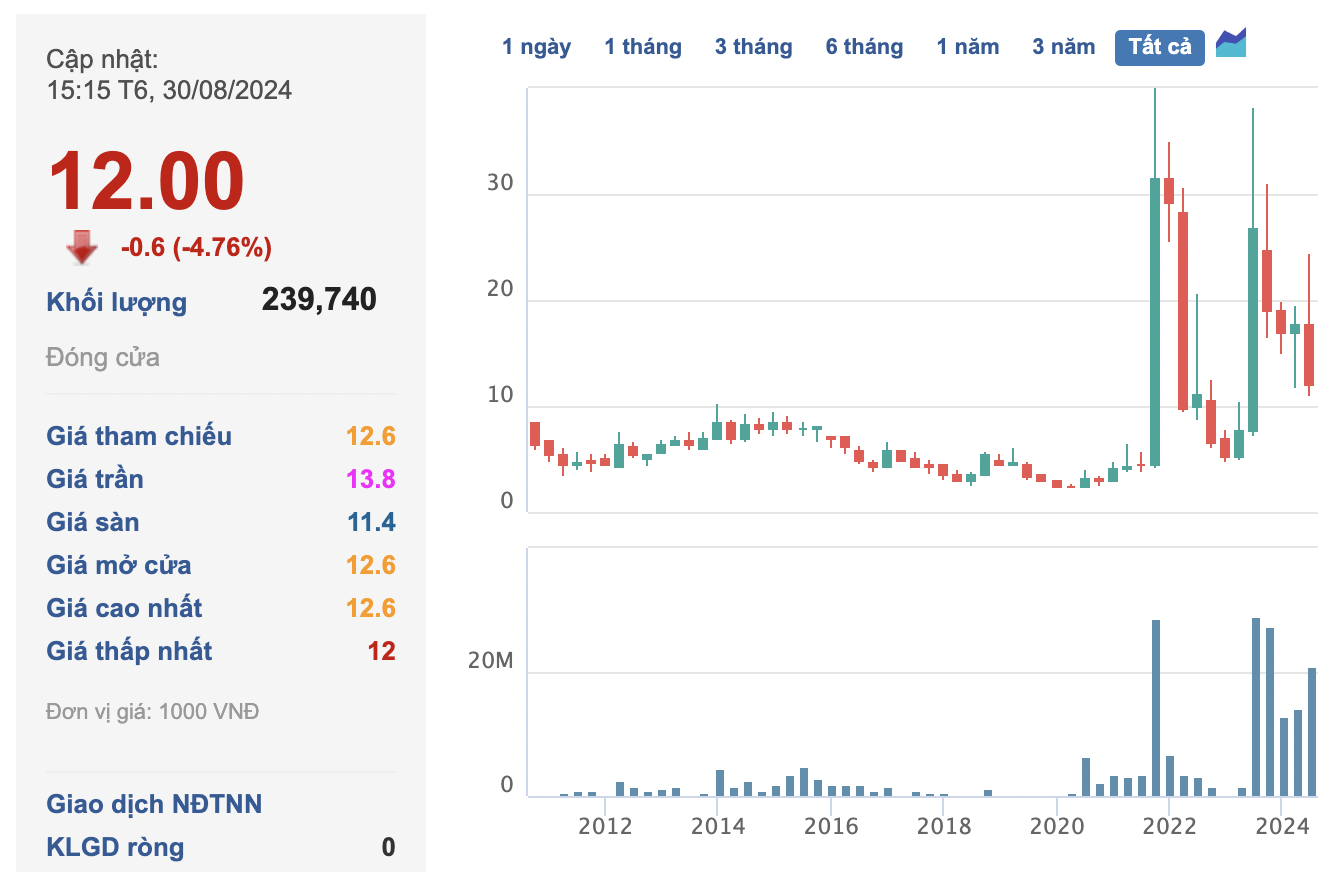Click the volume value 239,740
1336x872 pixels.
tap(319, 299)
